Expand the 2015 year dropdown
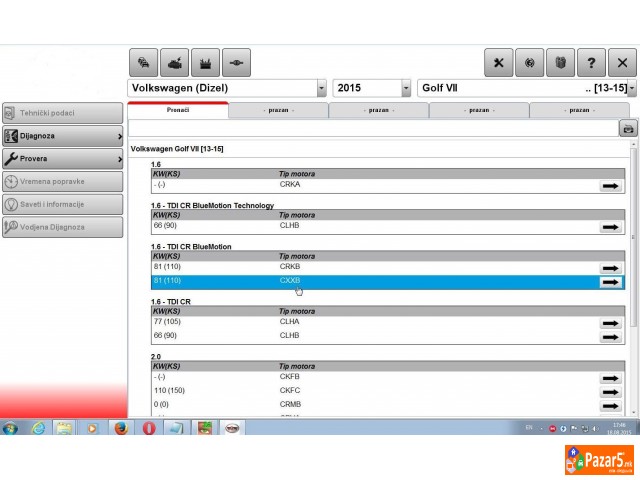 point(406,88)
